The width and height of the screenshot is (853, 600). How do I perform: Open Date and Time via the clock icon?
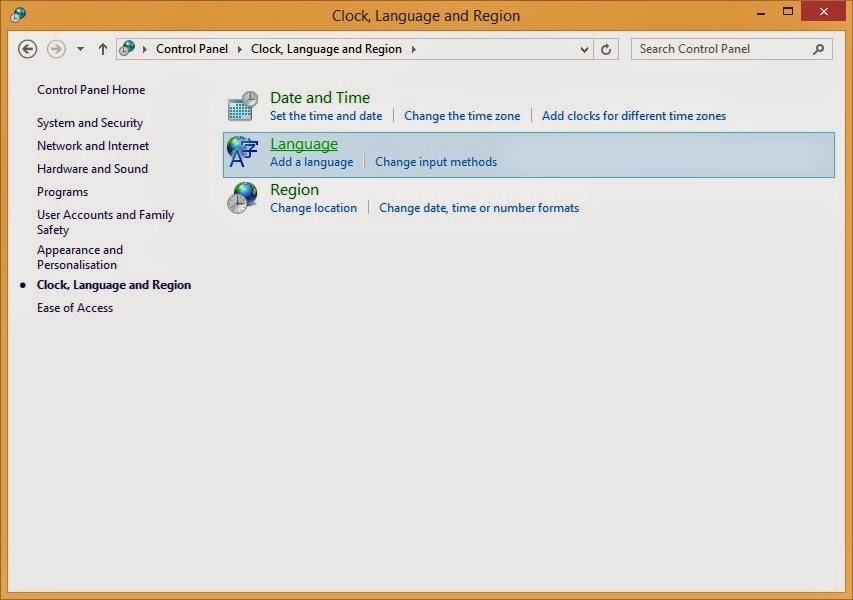click(241, 106)
